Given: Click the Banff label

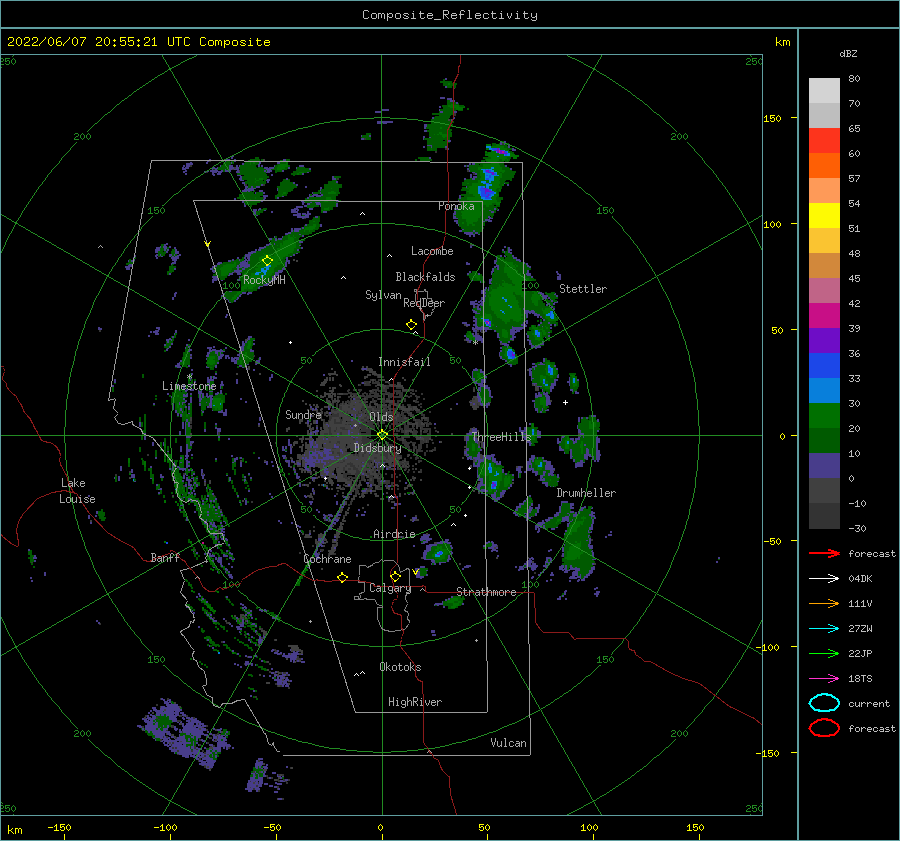Looking at the screenshot, I should pos(165,557).
